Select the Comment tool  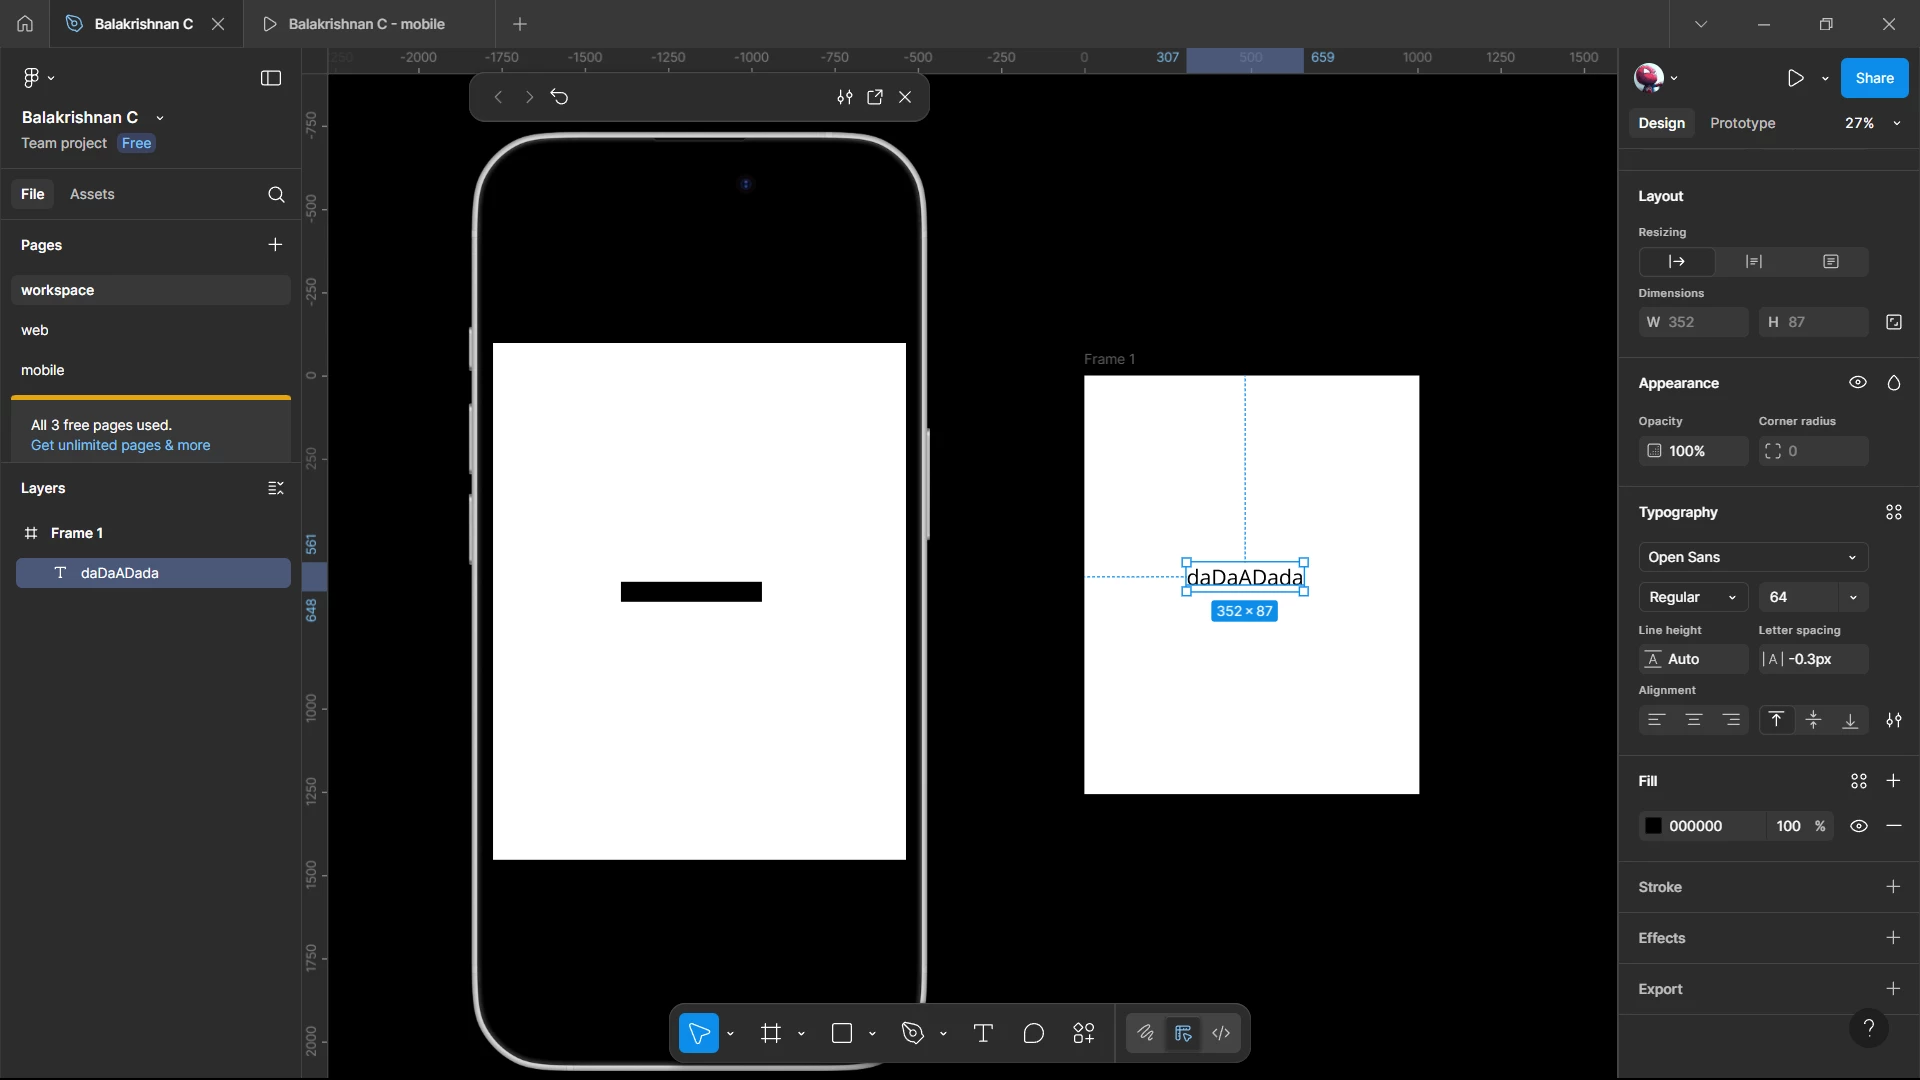click(1033, 1033)
